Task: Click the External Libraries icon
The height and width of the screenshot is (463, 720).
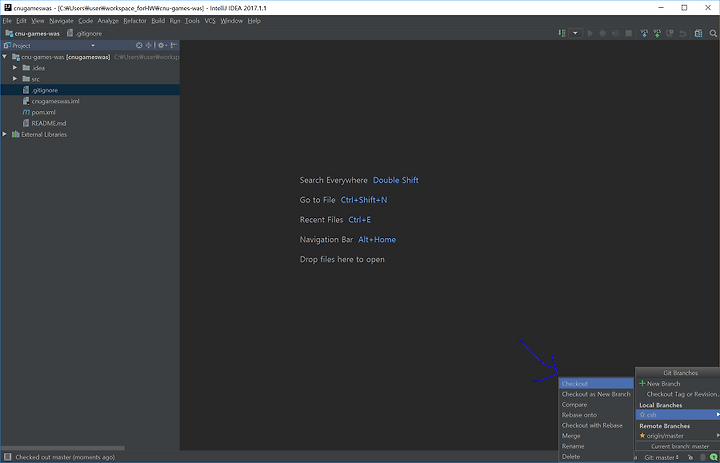Action: point(16,134)
